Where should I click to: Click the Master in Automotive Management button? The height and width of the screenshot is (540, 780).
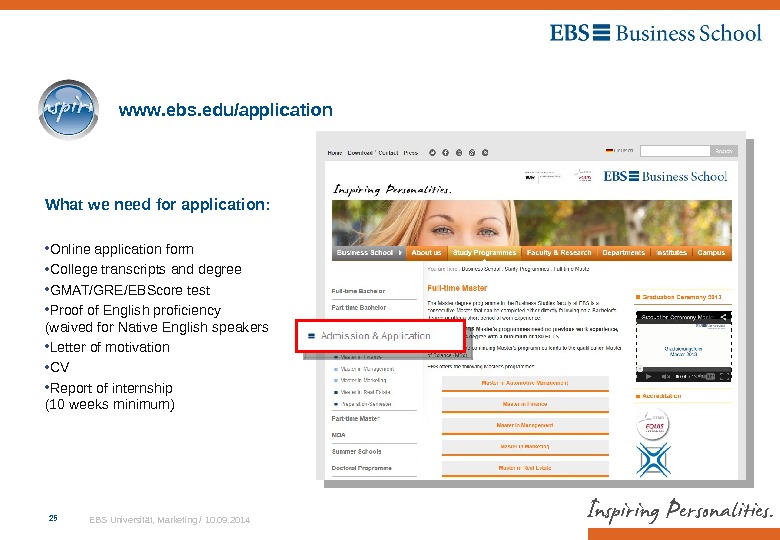tap(525, 383)
